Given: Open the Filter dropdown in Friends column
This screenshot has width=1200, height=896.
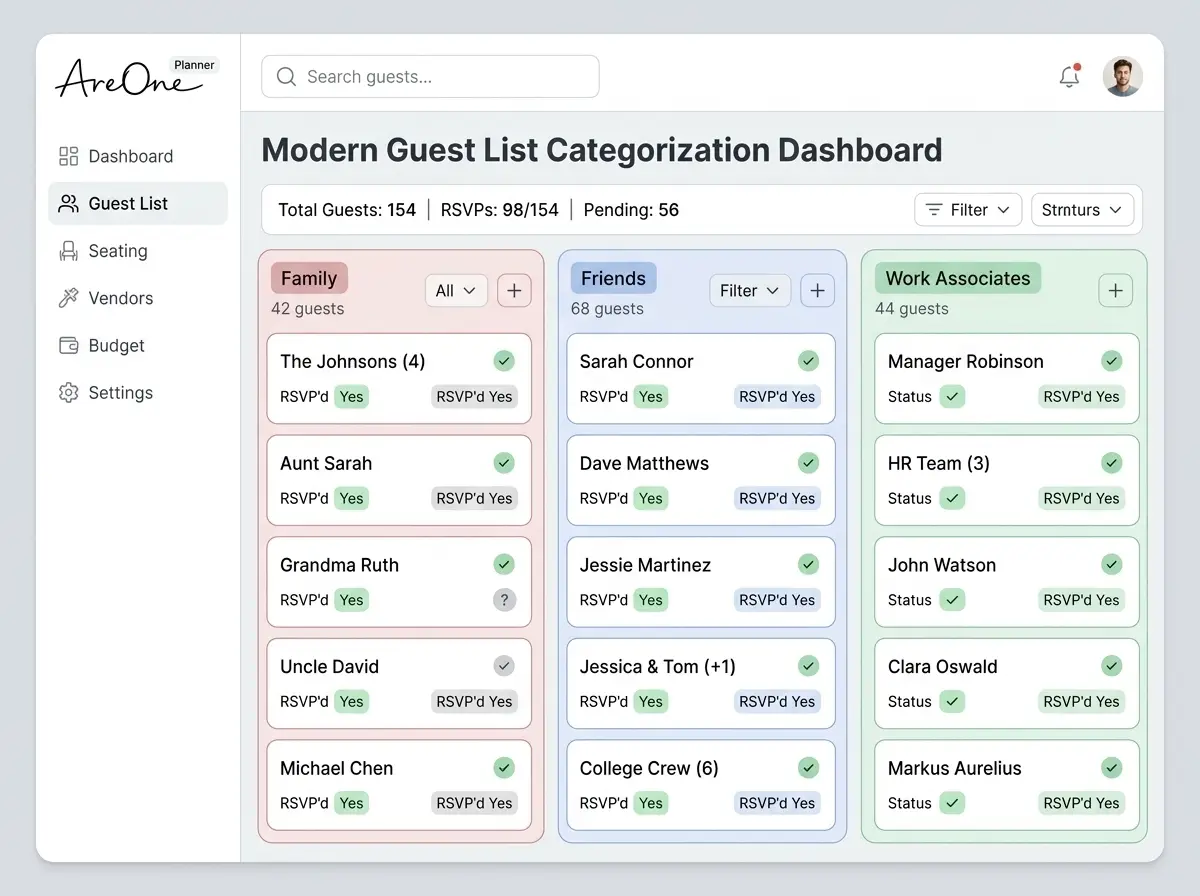Looking at the screenshot, I should tap(750, 290).
